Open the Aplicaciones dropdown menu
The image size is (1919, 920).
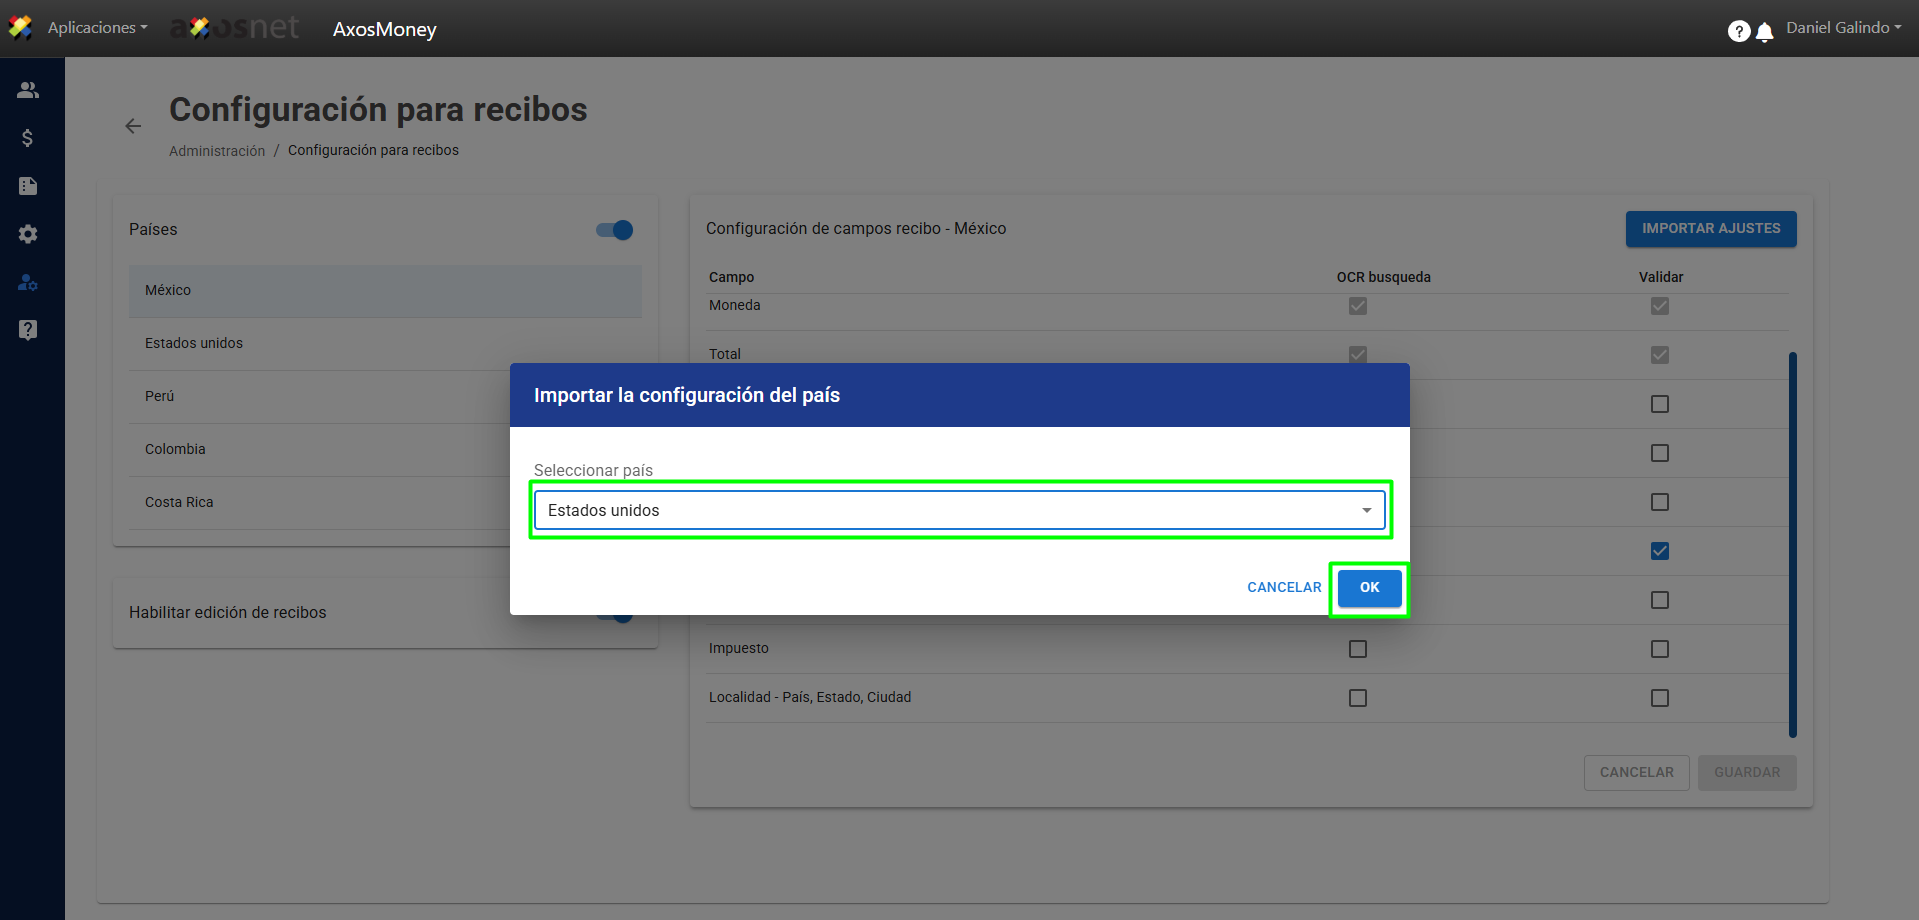tap(97, 28)
